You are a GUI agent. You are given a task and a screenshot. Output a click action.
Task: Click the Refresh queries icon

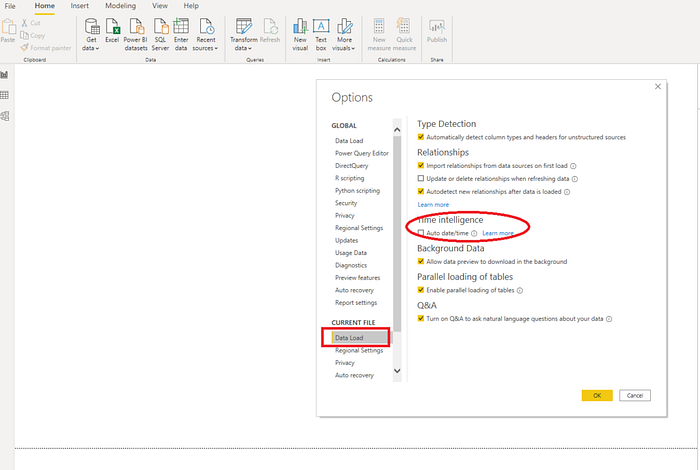click(x=270, y=27)
